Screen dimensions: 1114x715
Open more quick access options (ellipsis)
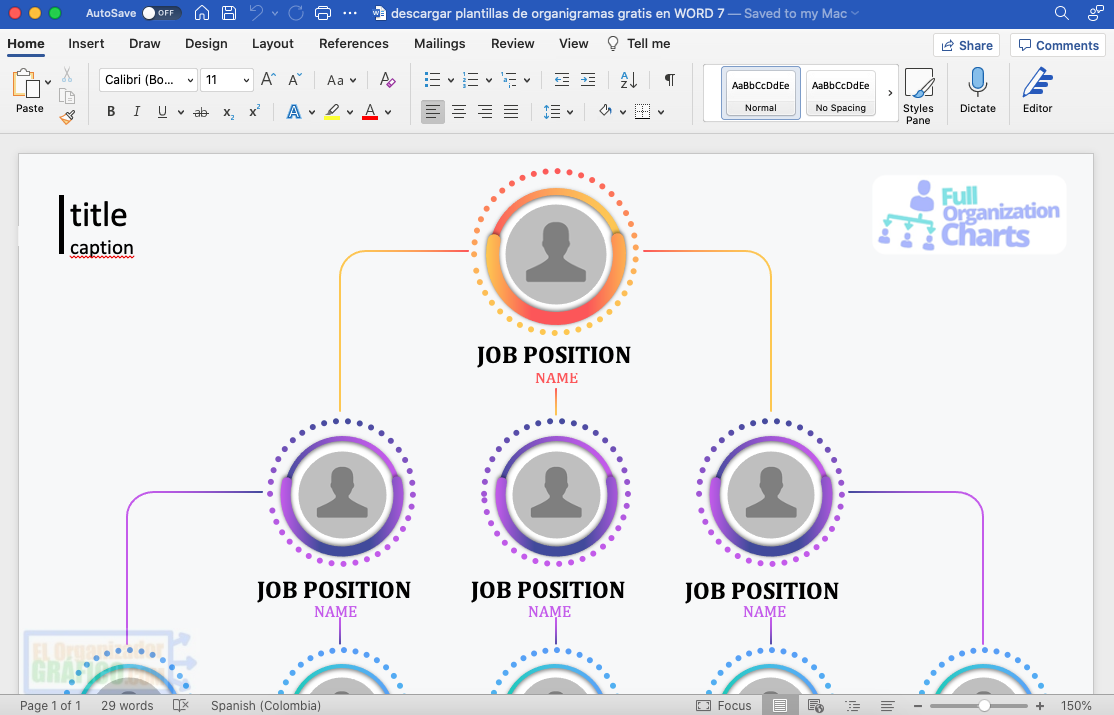(x=350, y=13)
